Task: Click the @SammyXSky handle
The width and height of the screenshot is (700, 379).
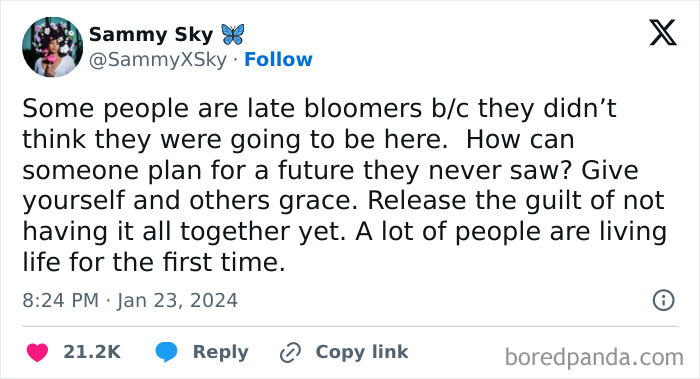Action: (158, 60)
